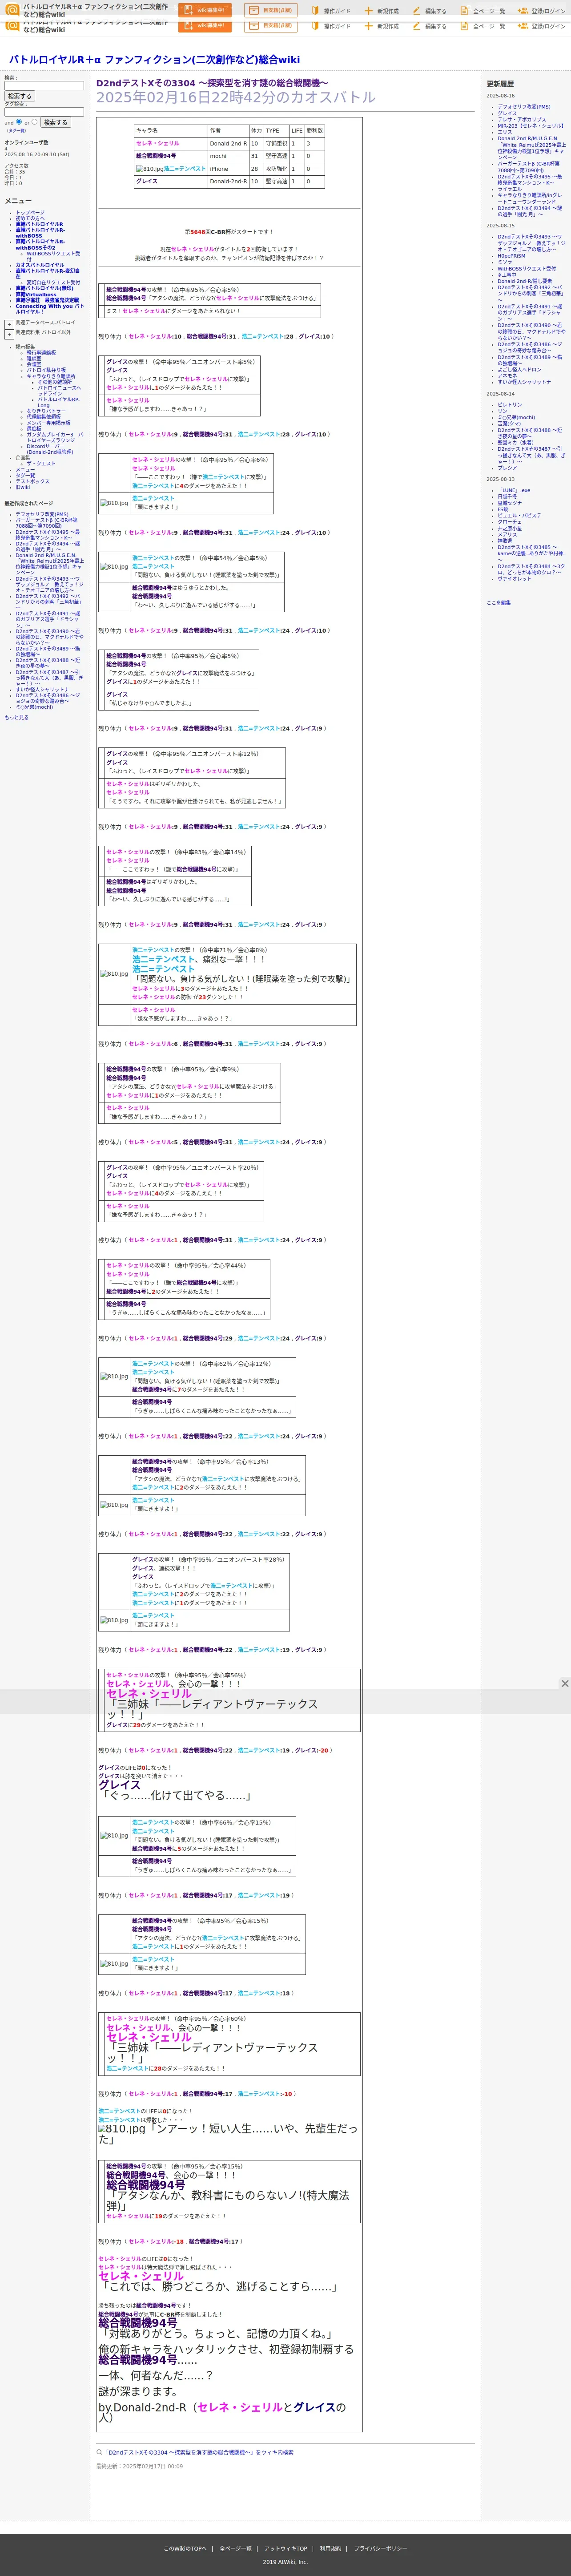Image resolution: width=571 pixels, height=2576 pixels.
Task: Open ライラエル in update history
Action: [510, 188]
